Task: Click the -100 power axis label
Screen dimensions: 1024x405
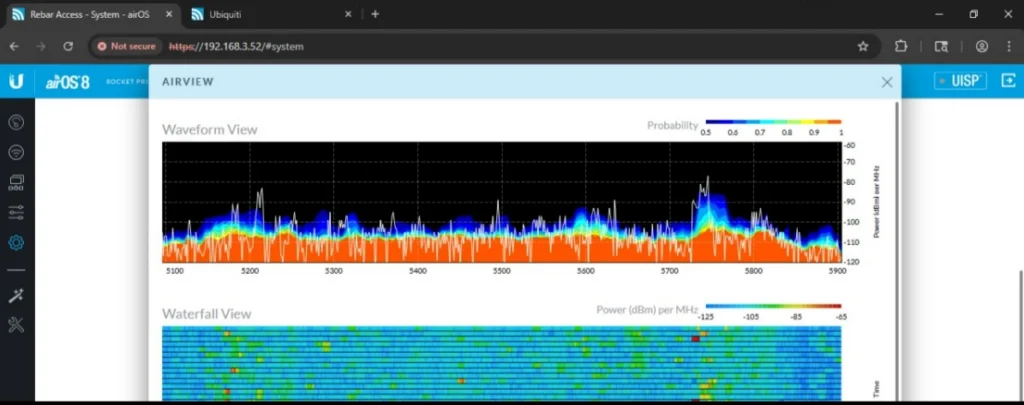Action: 852,222
